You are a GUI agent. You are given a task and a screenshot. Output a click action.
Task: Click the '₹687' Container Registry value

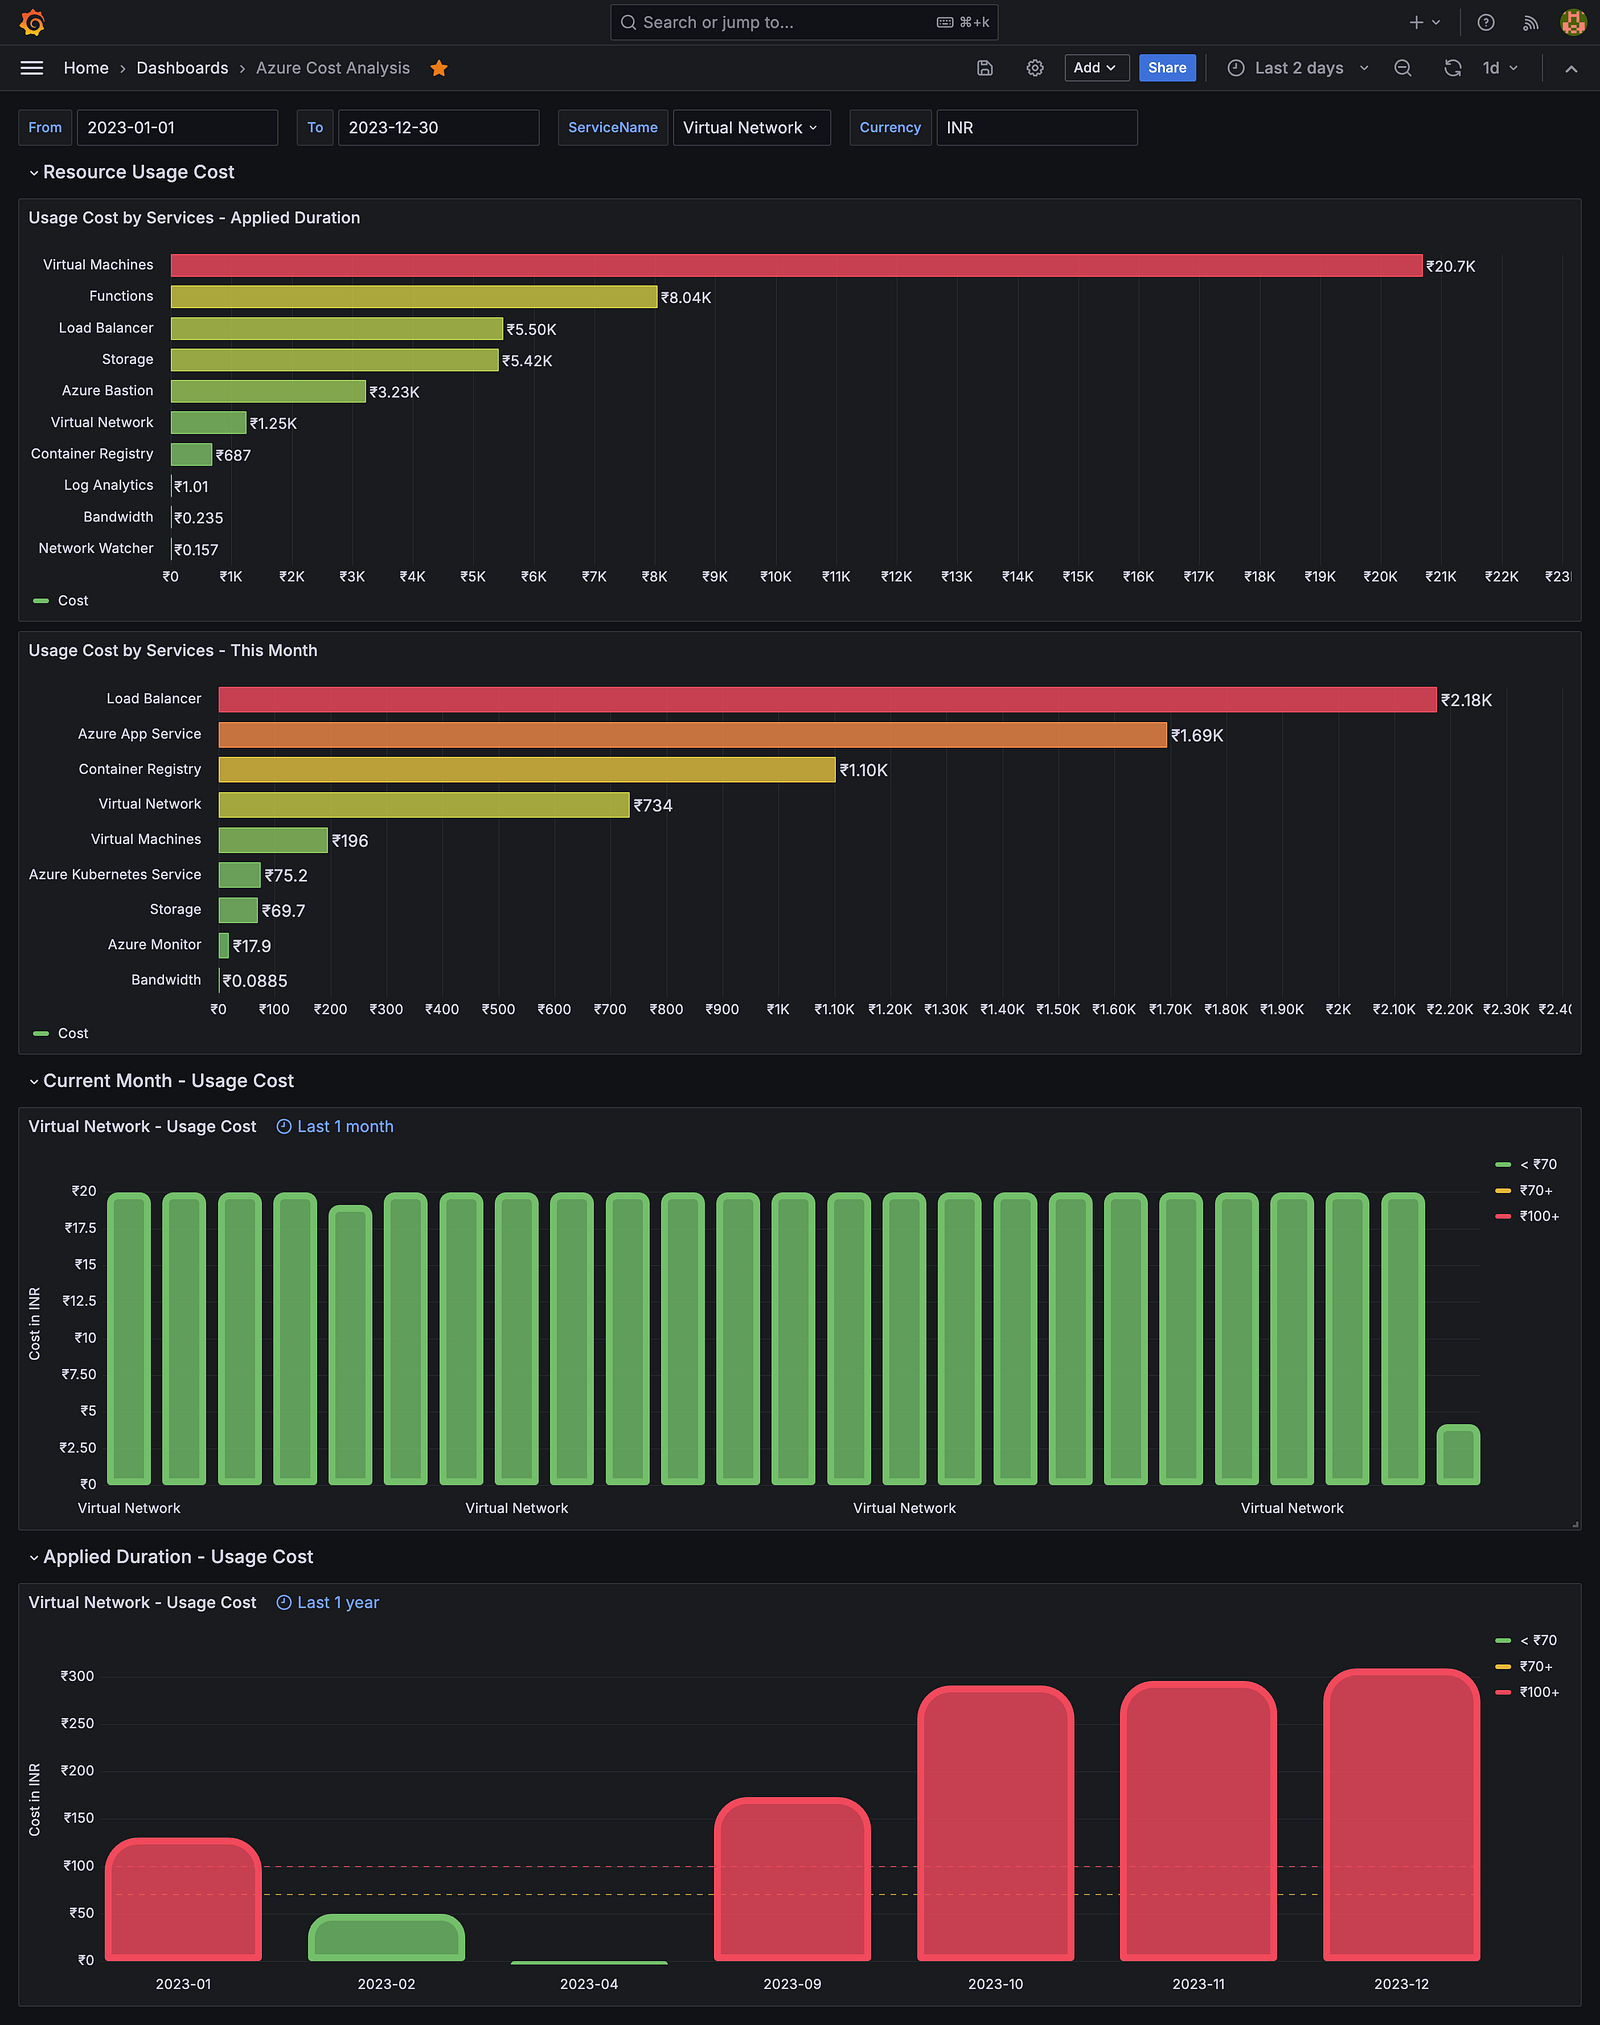click(233, 455)
